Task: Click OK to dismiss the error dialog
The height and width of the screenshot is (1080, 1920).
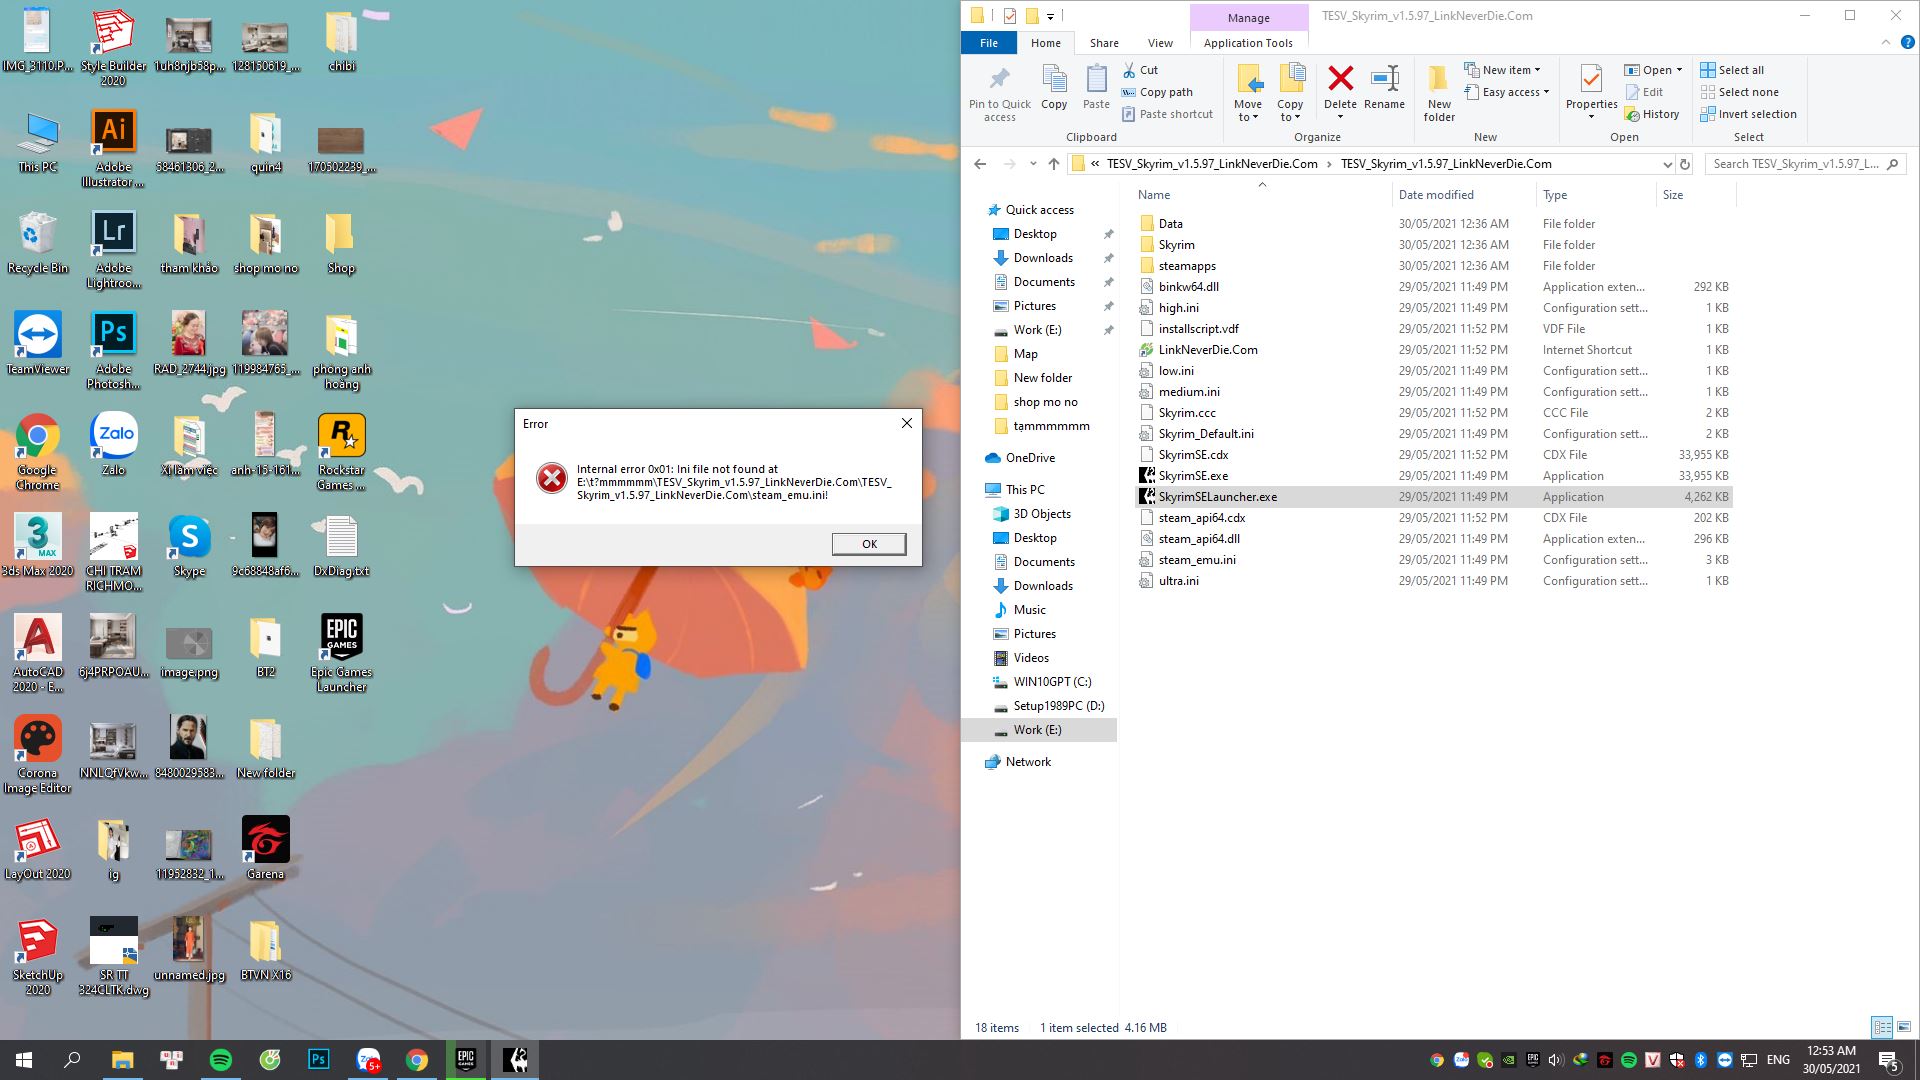Action: 868,543
